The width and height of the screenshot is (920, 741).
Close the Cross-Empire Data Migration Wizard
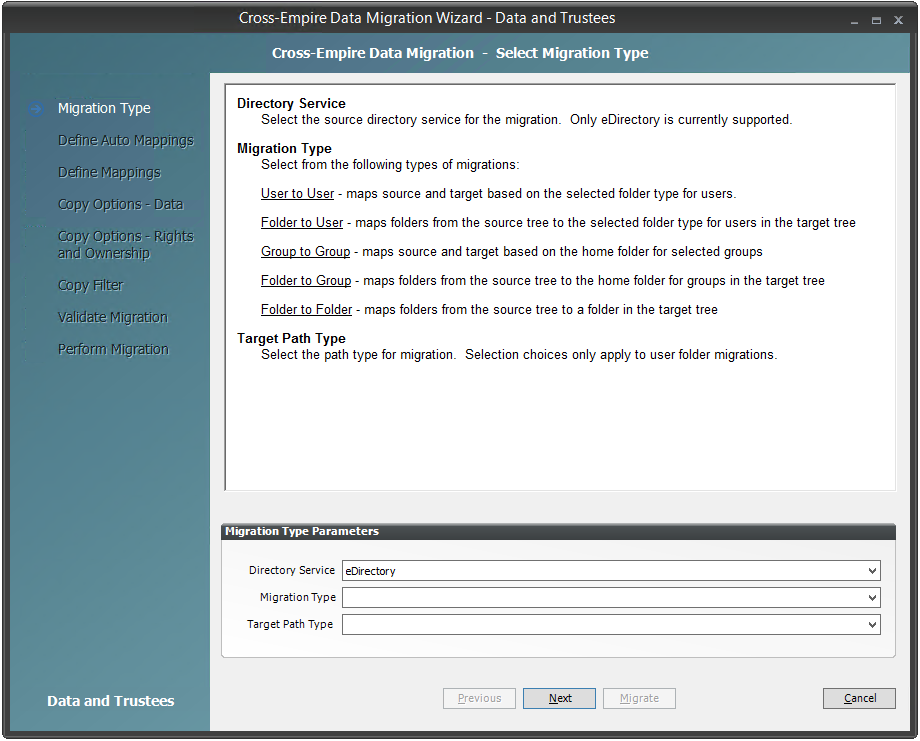point(898,21)
